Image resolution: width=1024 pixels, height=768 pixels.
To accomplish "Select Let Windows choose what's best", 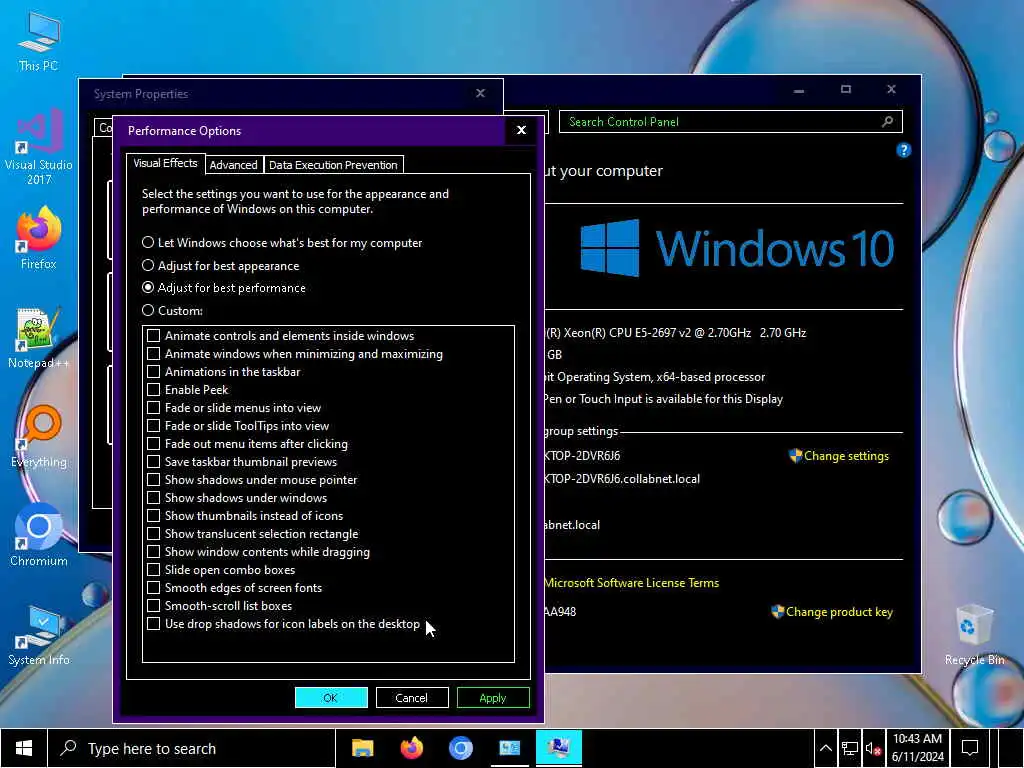I will pyautogui.click(x=281, y=243).
